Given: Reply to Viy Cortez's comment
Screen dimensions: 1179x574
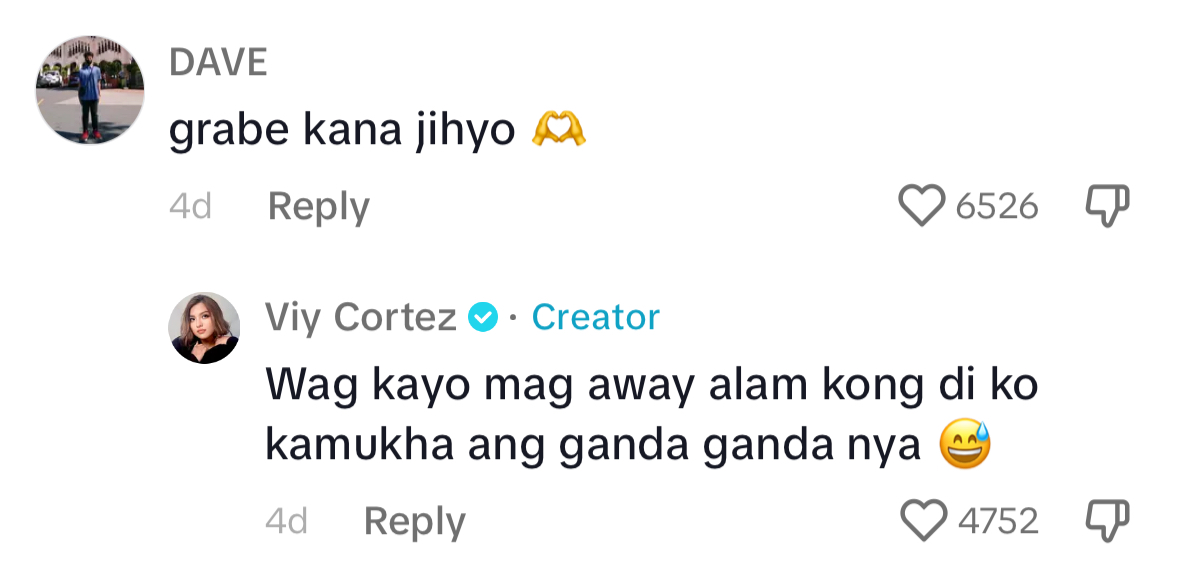Looking at the screenshot, I should point(414,521).
